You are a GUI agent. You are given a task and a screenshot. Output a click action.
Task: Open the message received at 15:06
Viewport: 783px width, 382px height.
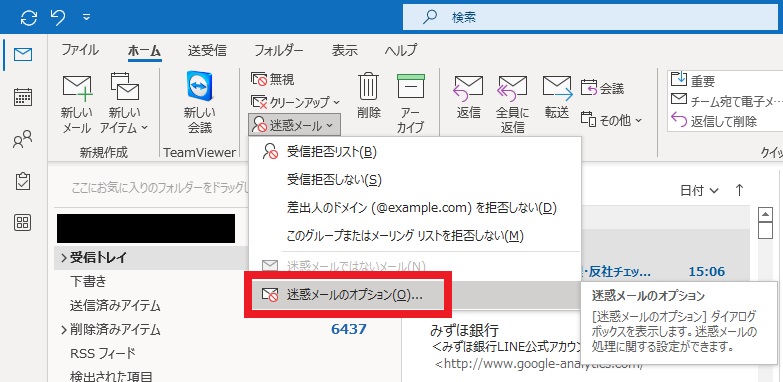(x=706, y=272)
